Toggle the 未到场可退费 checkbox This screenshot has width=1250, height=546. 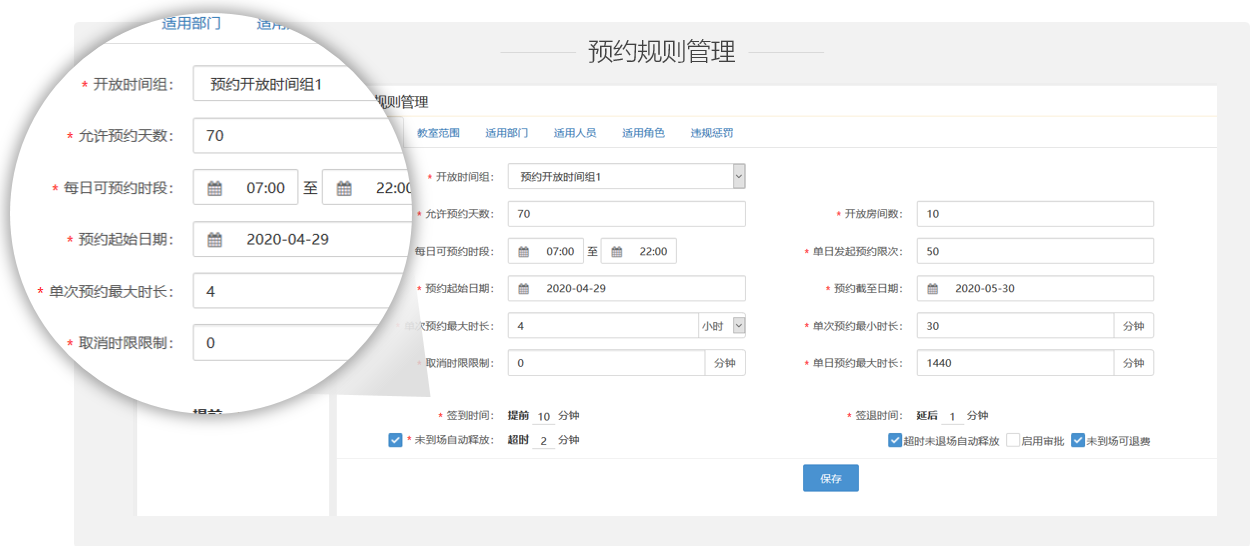click(1078, 440)
